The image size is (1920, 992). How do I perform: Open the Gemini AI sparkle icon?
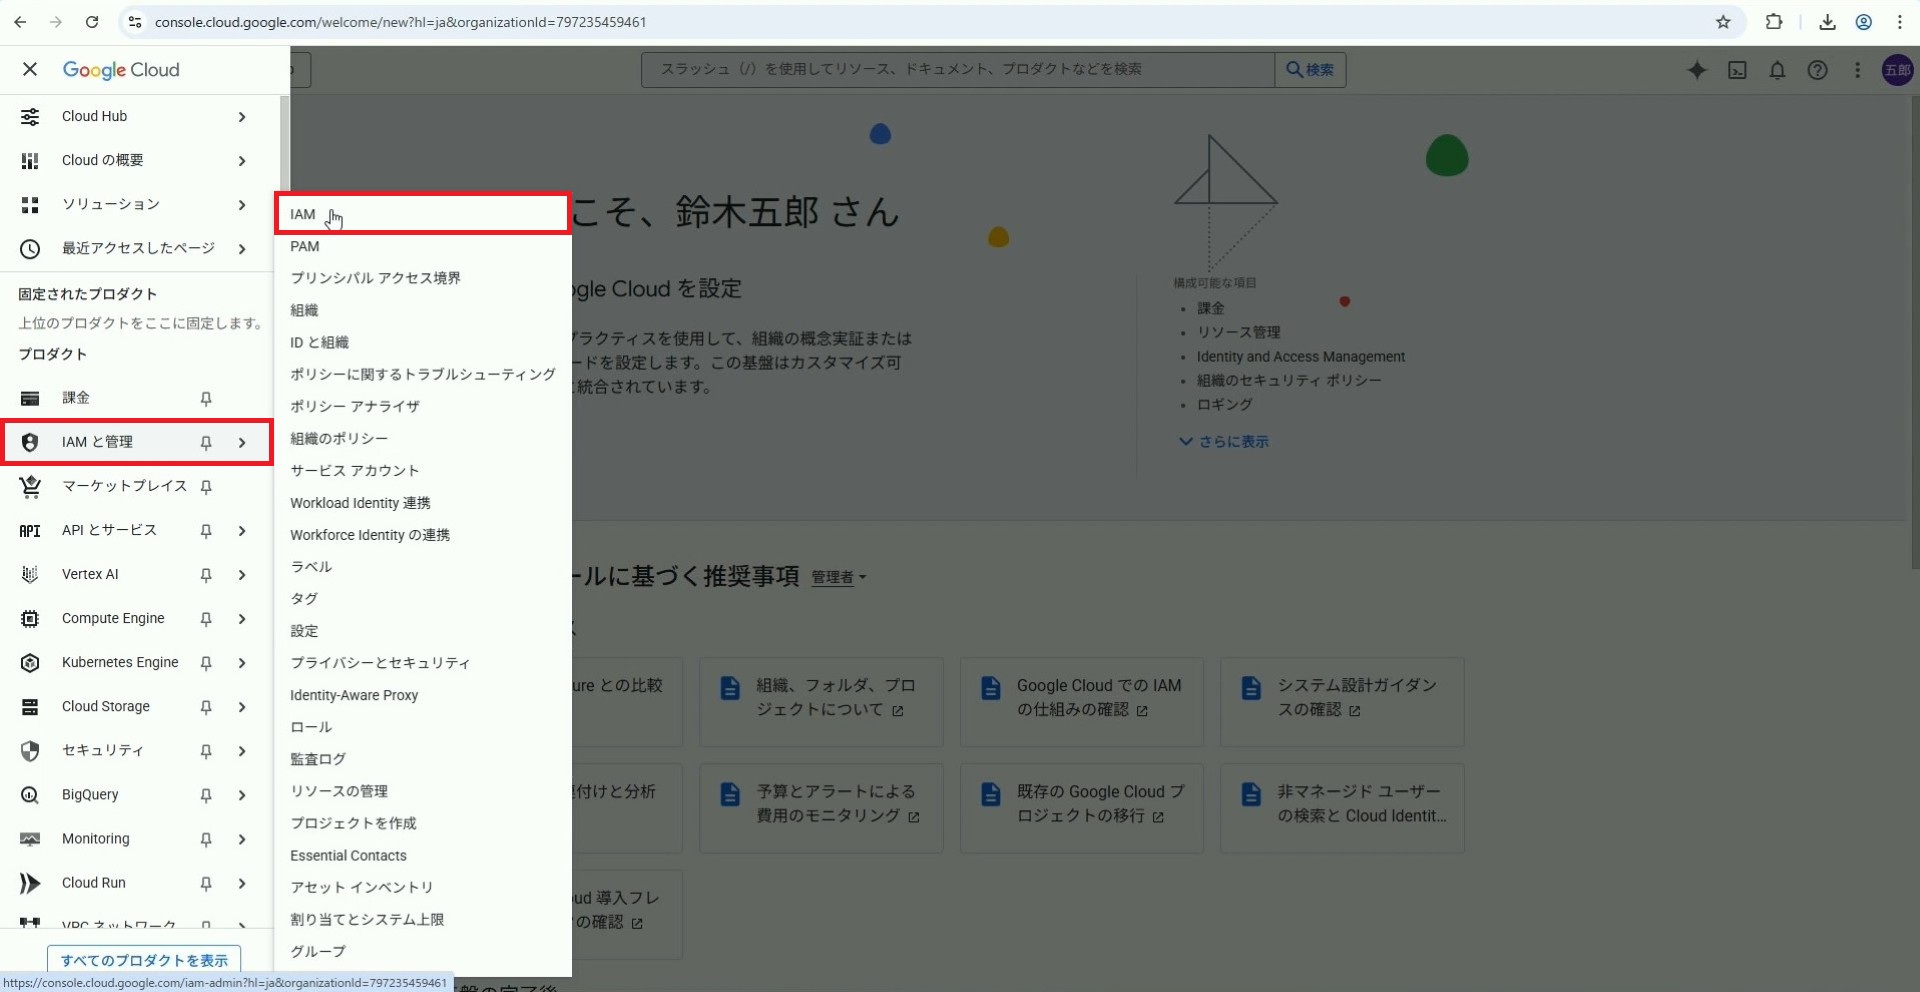coord(1697,70)
